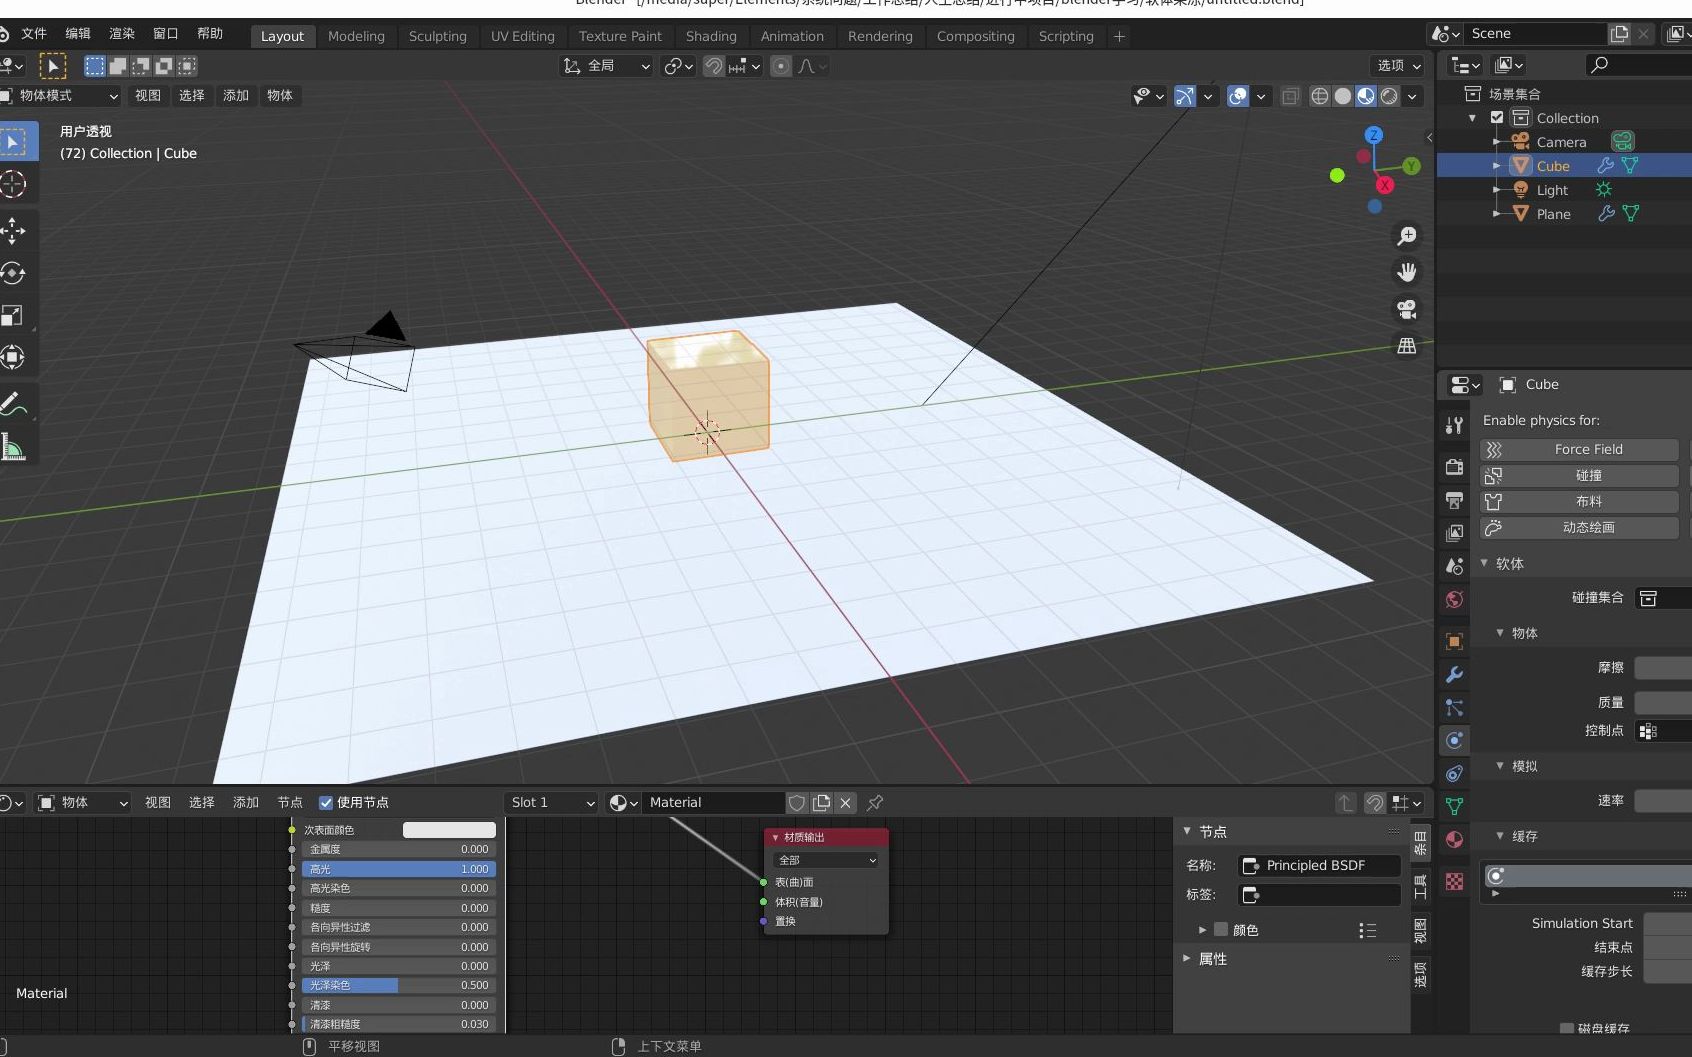Switch viewport to Rendered shading mode
Screen dimensions: 1692x1057
(1389, 96)
